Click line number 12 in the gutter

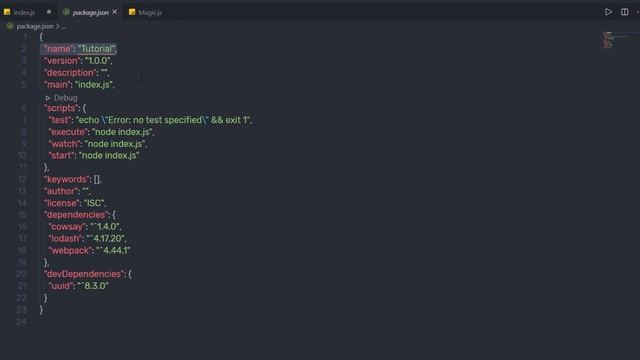pyautogui.click(x=22, y=179)
